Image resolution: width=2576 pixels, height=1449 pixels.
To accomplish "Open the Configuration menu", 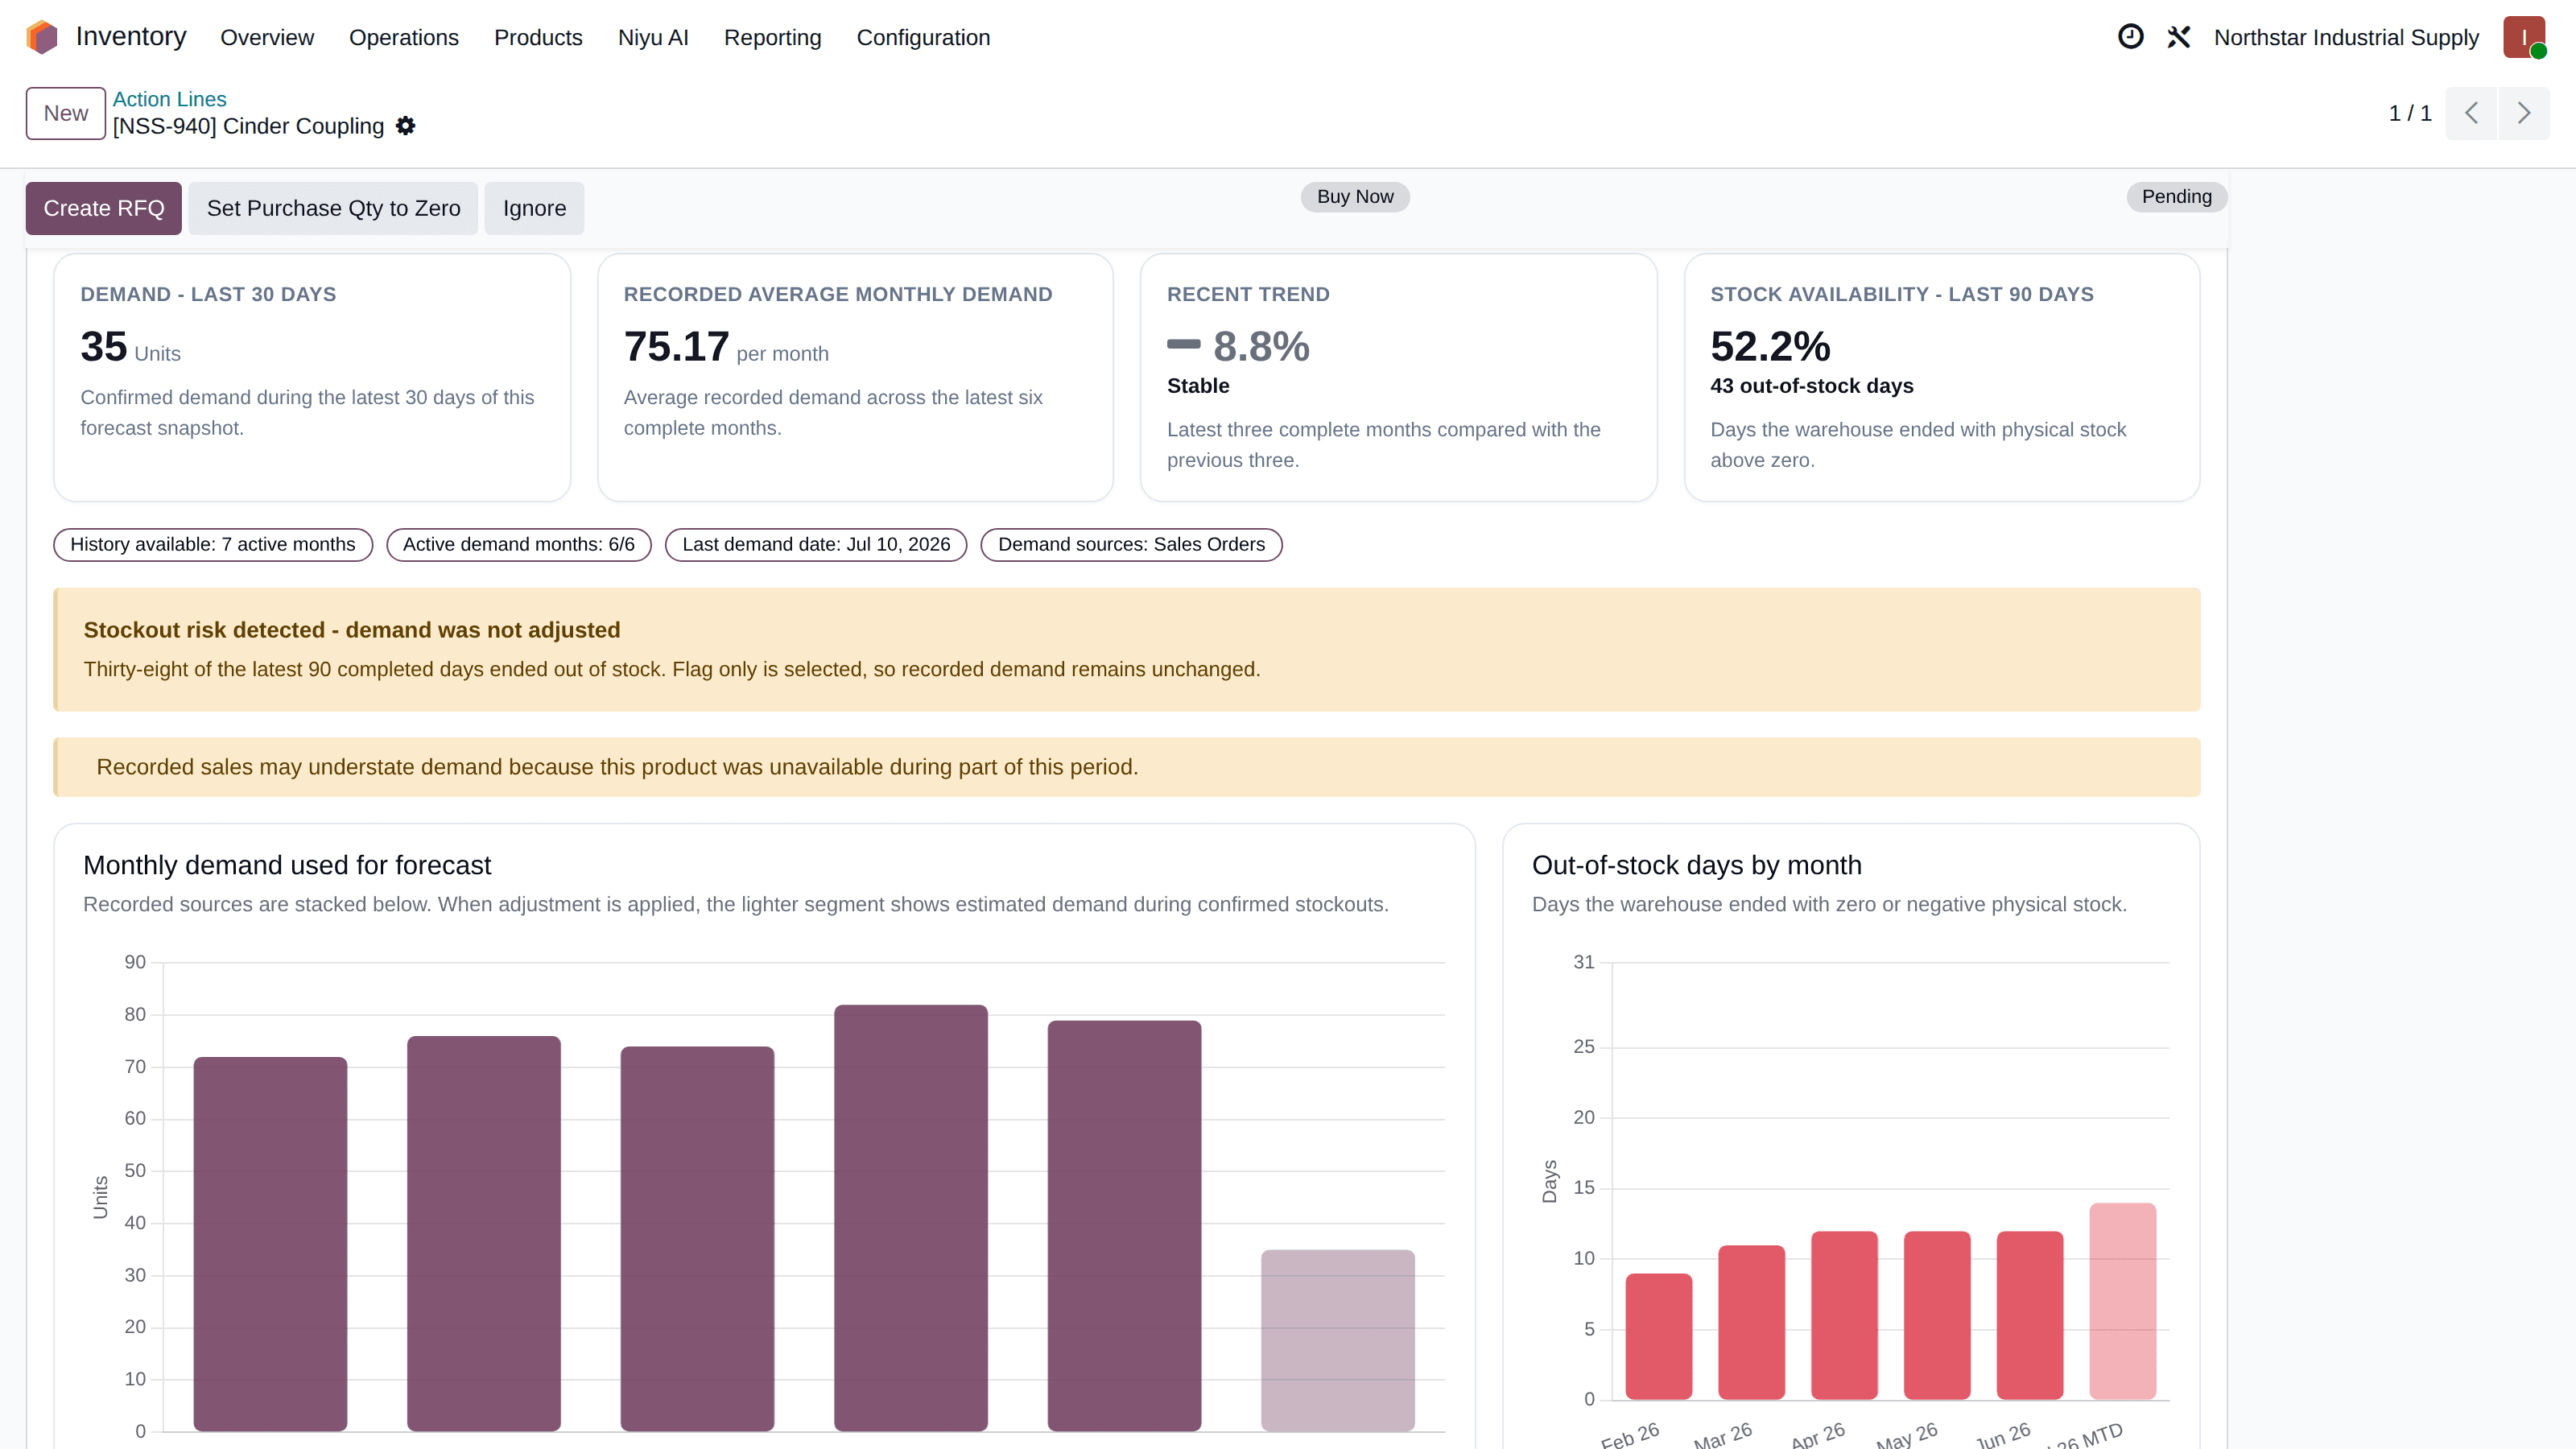I will tap(923, 37).
